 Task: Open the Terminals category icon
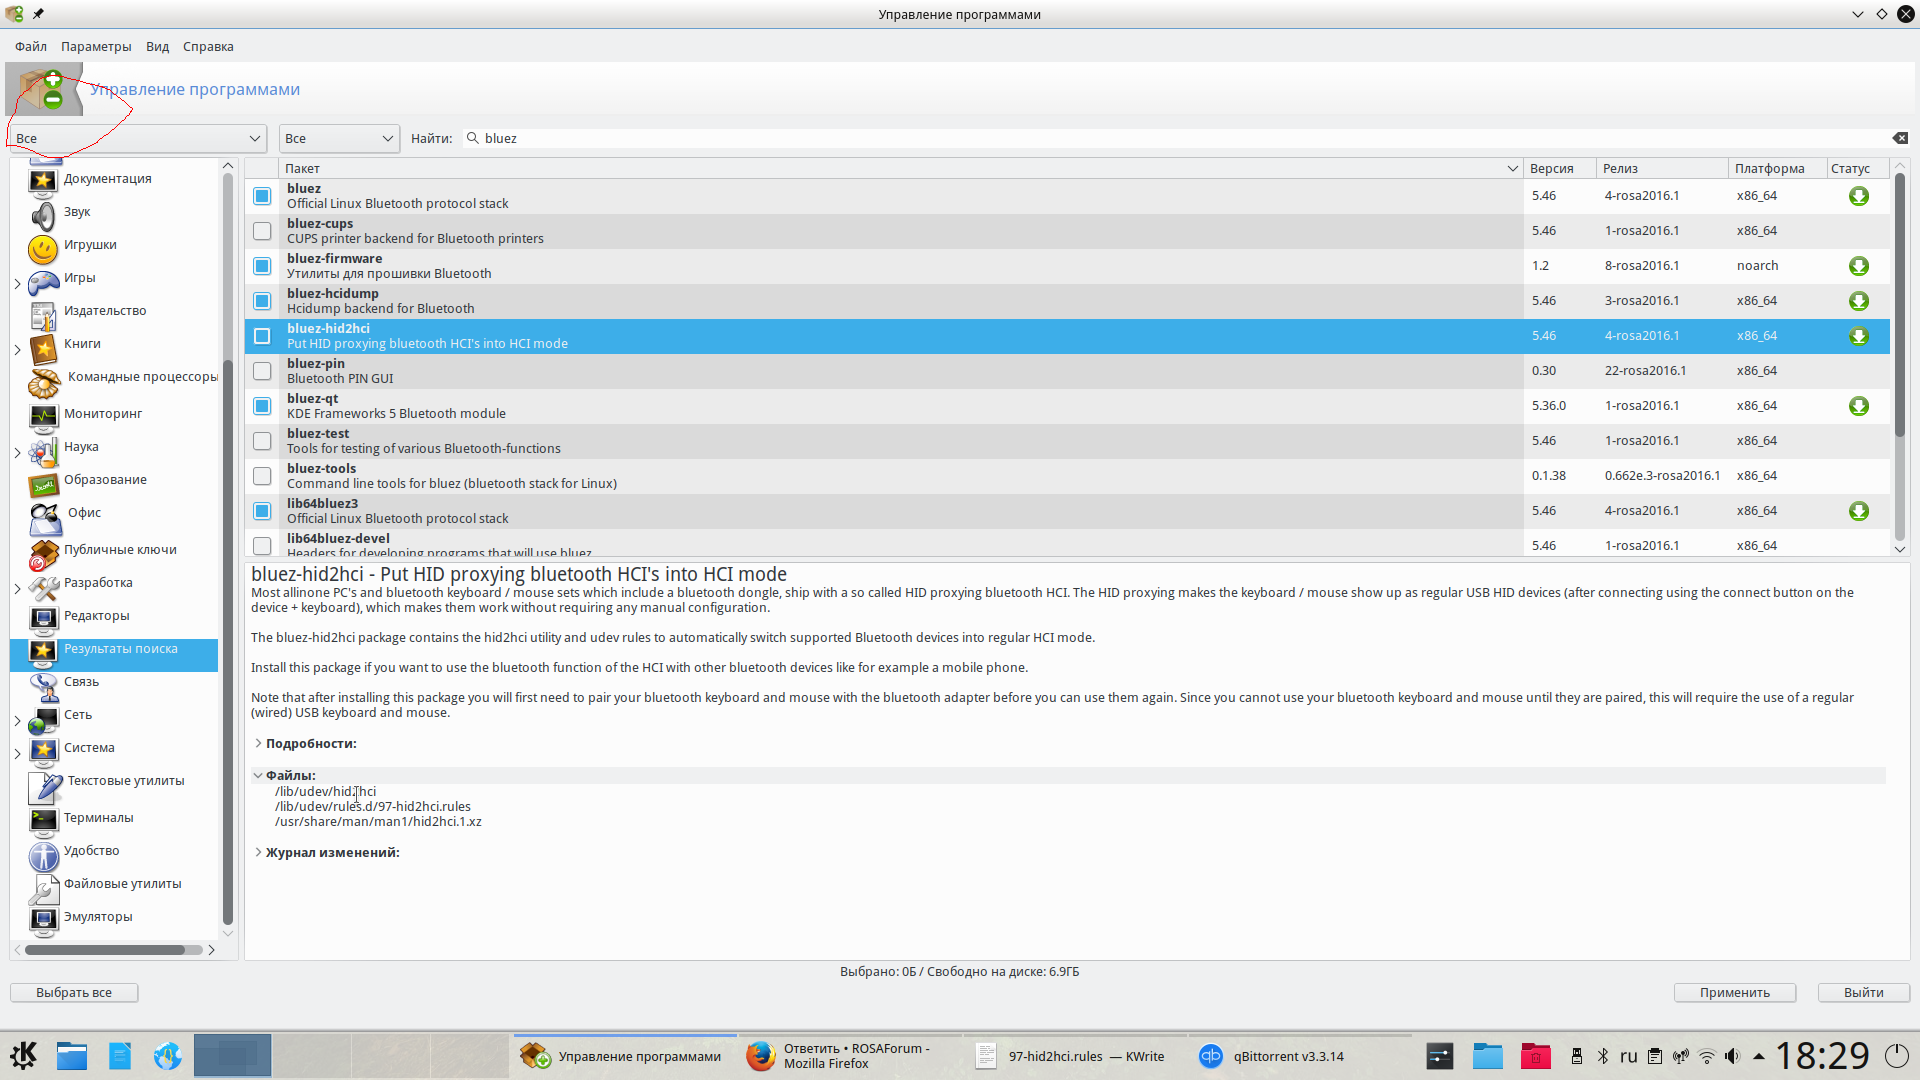pyautogui.click(x=43, y=820)
